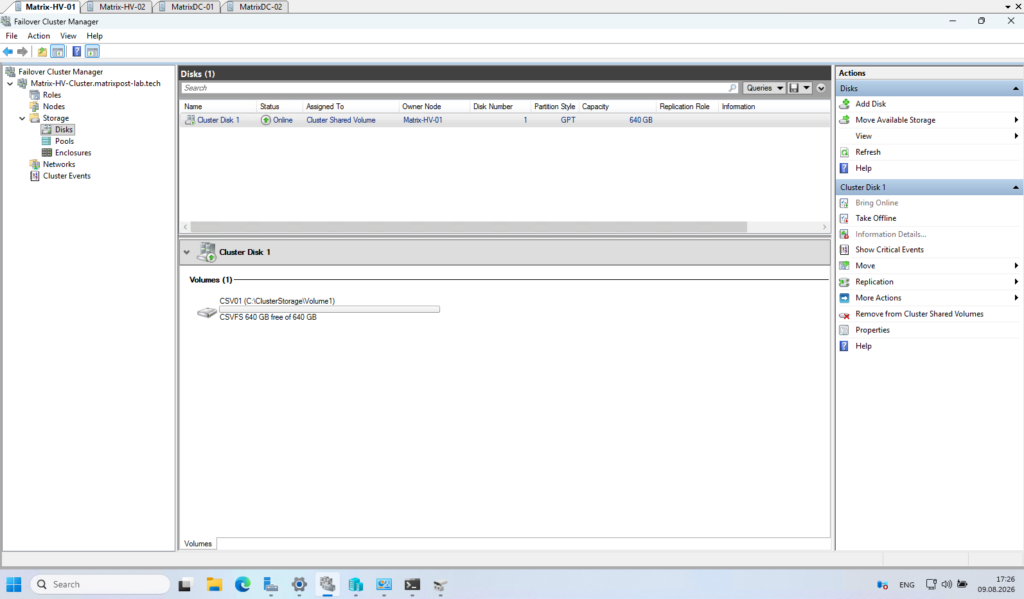Click the Move action icon for Cluster Disk 1
Image resolution: width=1024 pixels, height=599 pixels.
(x=844, y=266)
